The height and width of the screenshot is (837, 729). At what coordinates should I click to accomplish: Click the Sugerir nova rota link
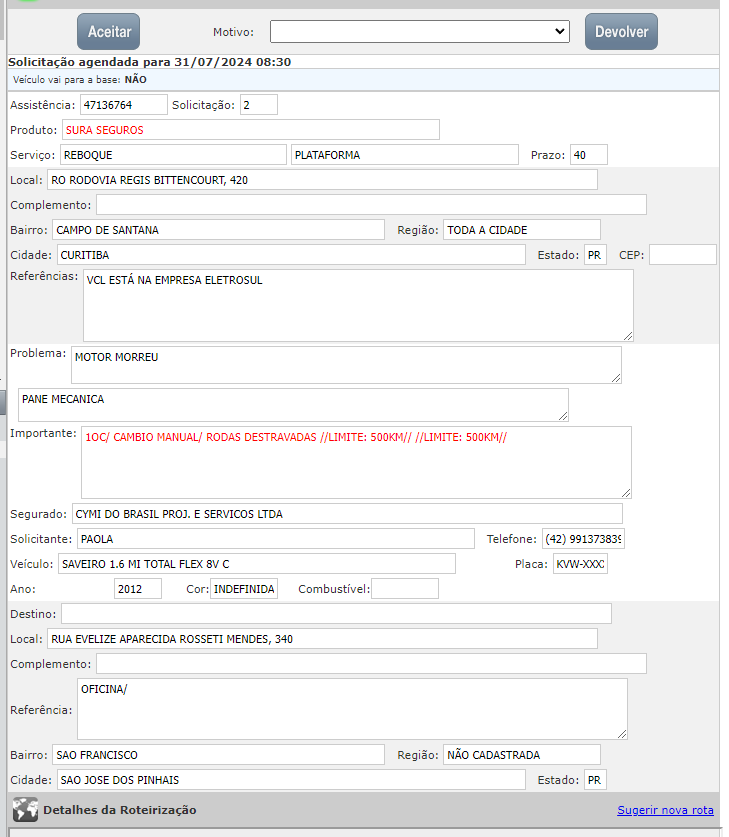click(x=665, y=810)
